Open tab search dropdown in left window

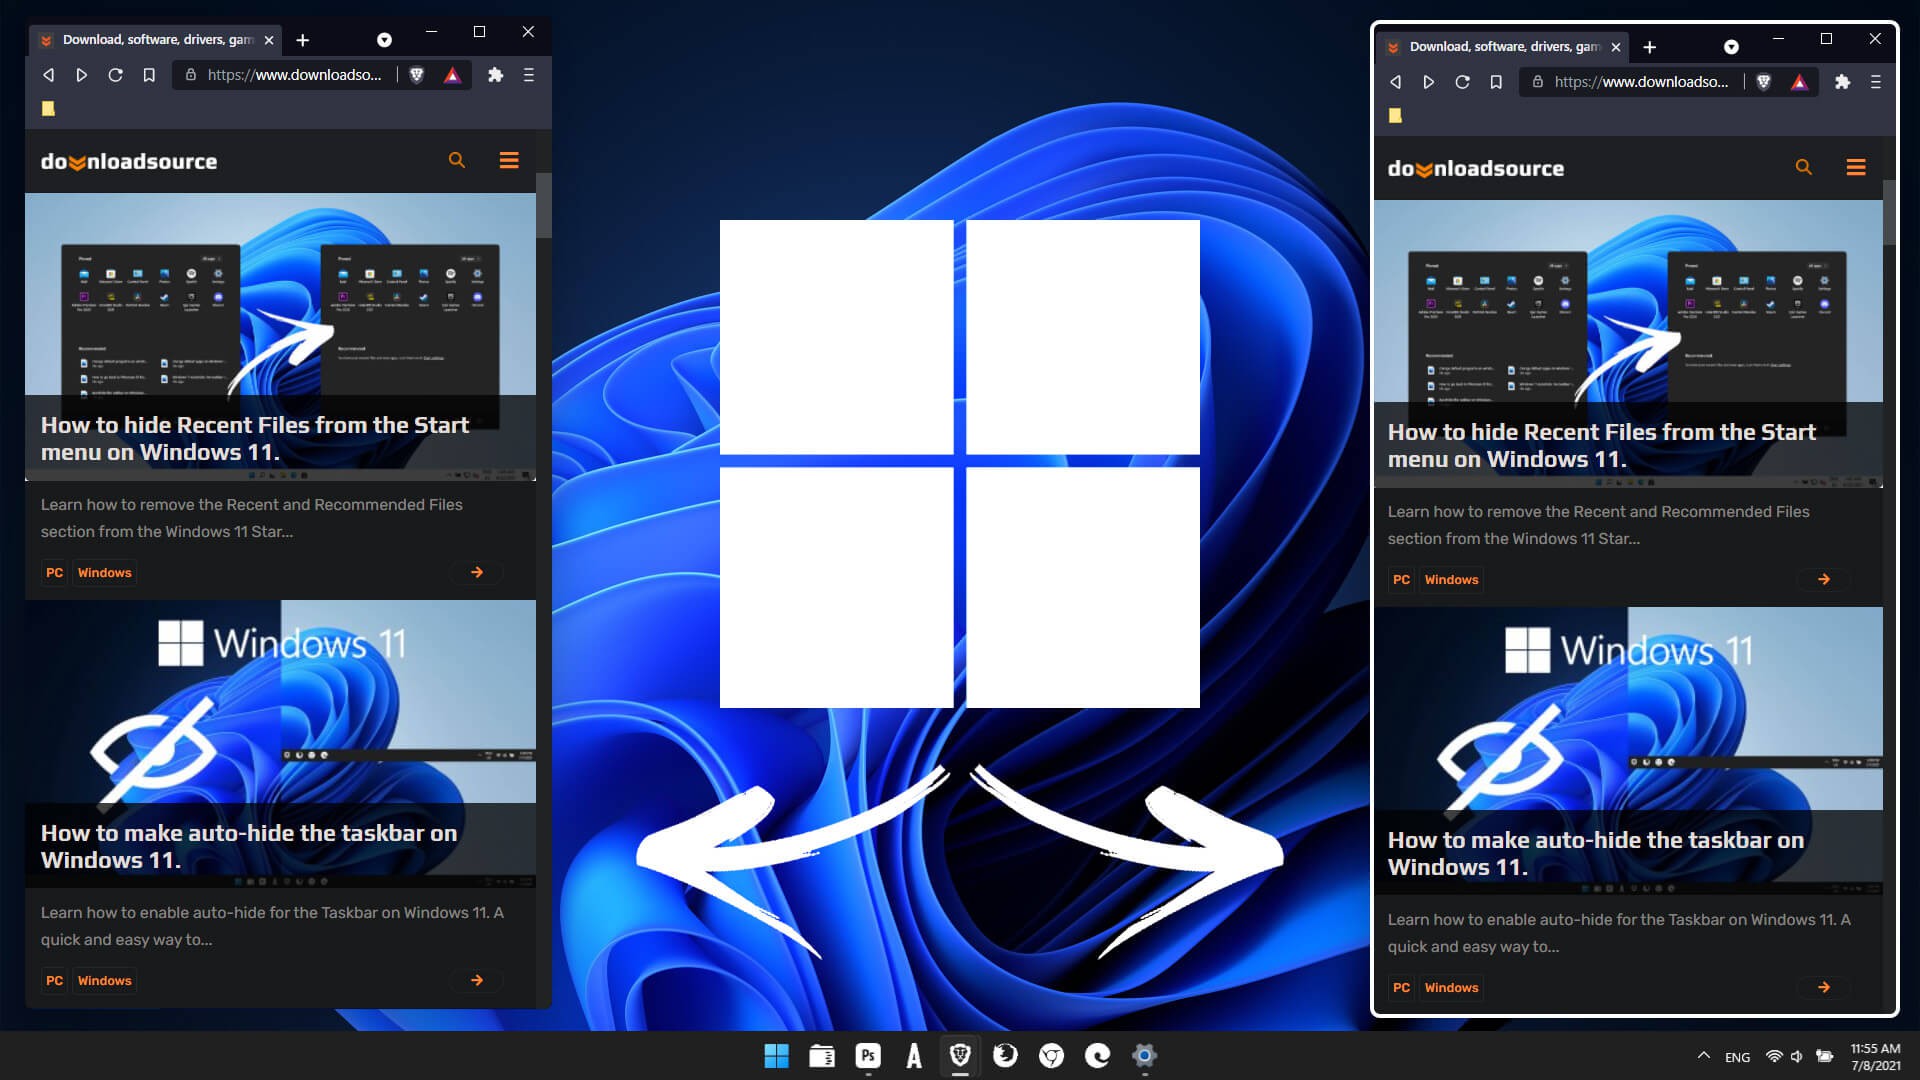(384, 40)
